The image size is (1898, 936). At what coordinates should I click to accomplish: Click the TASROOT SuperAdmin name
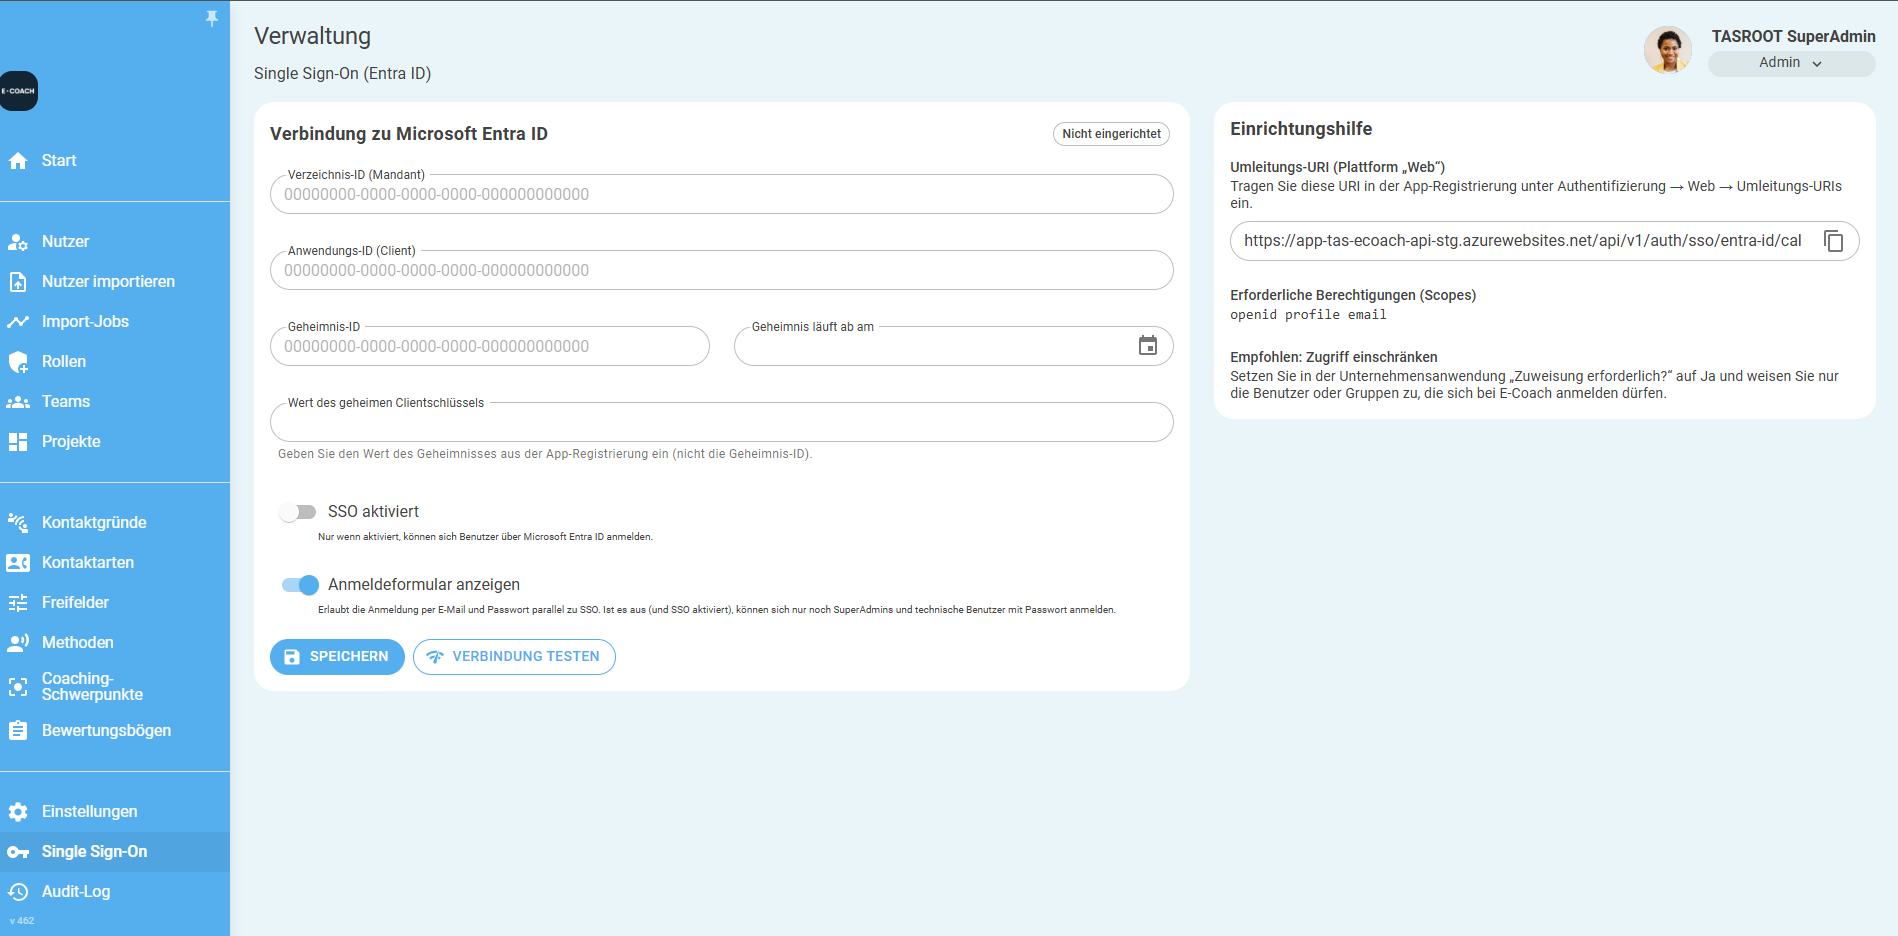pyautogui.click(x=1793, y=36)
